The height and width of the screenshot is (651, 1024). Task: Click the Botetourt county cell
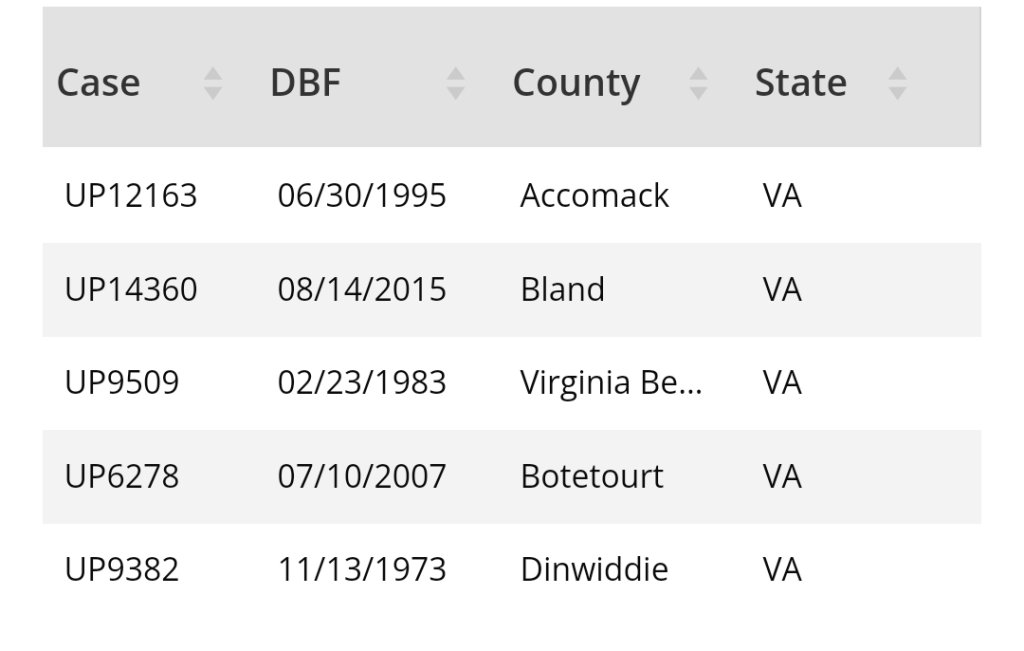(591, 477)
